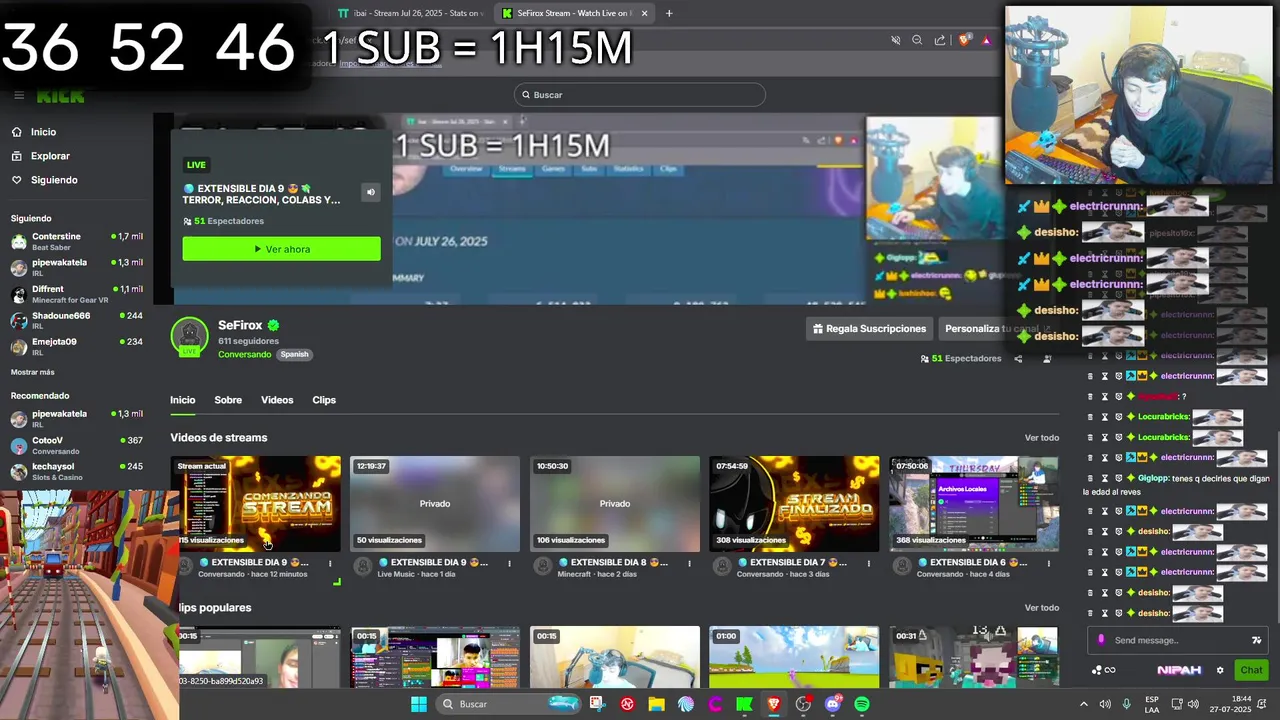The height and width of the screenshot is (720, 1280).
Task: Open a new browser tab
Action: (x=669, y=13)
